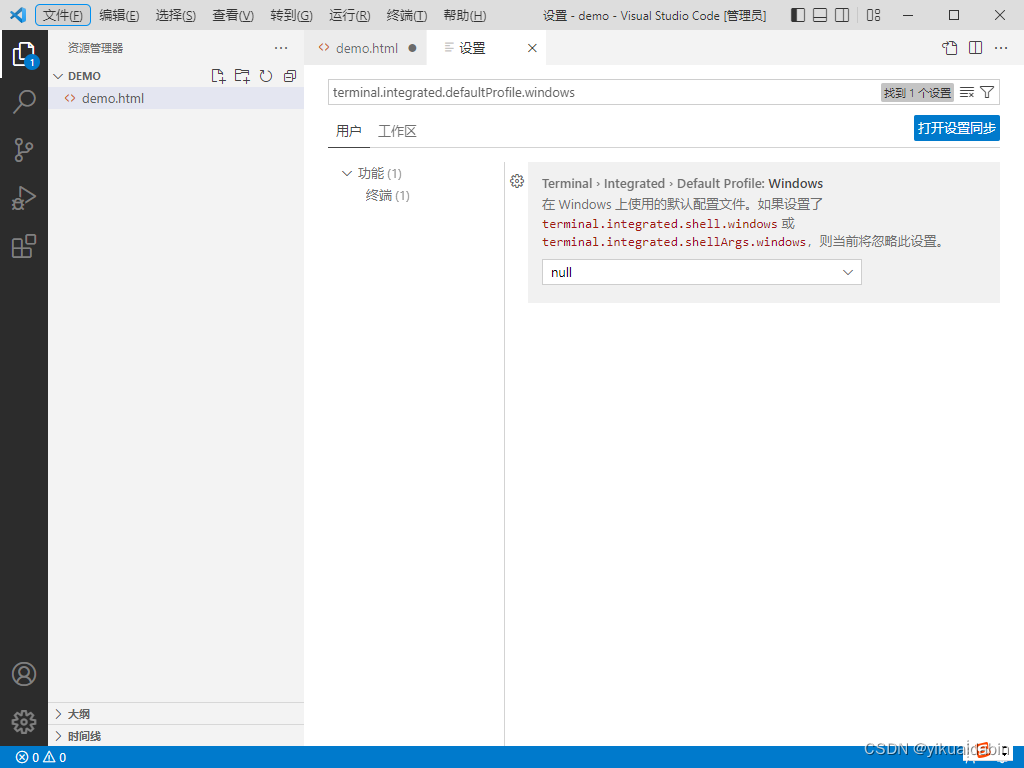Customize layout icon in title bar
Viewport: 1024px width, 768px height.
click(873, 15)
